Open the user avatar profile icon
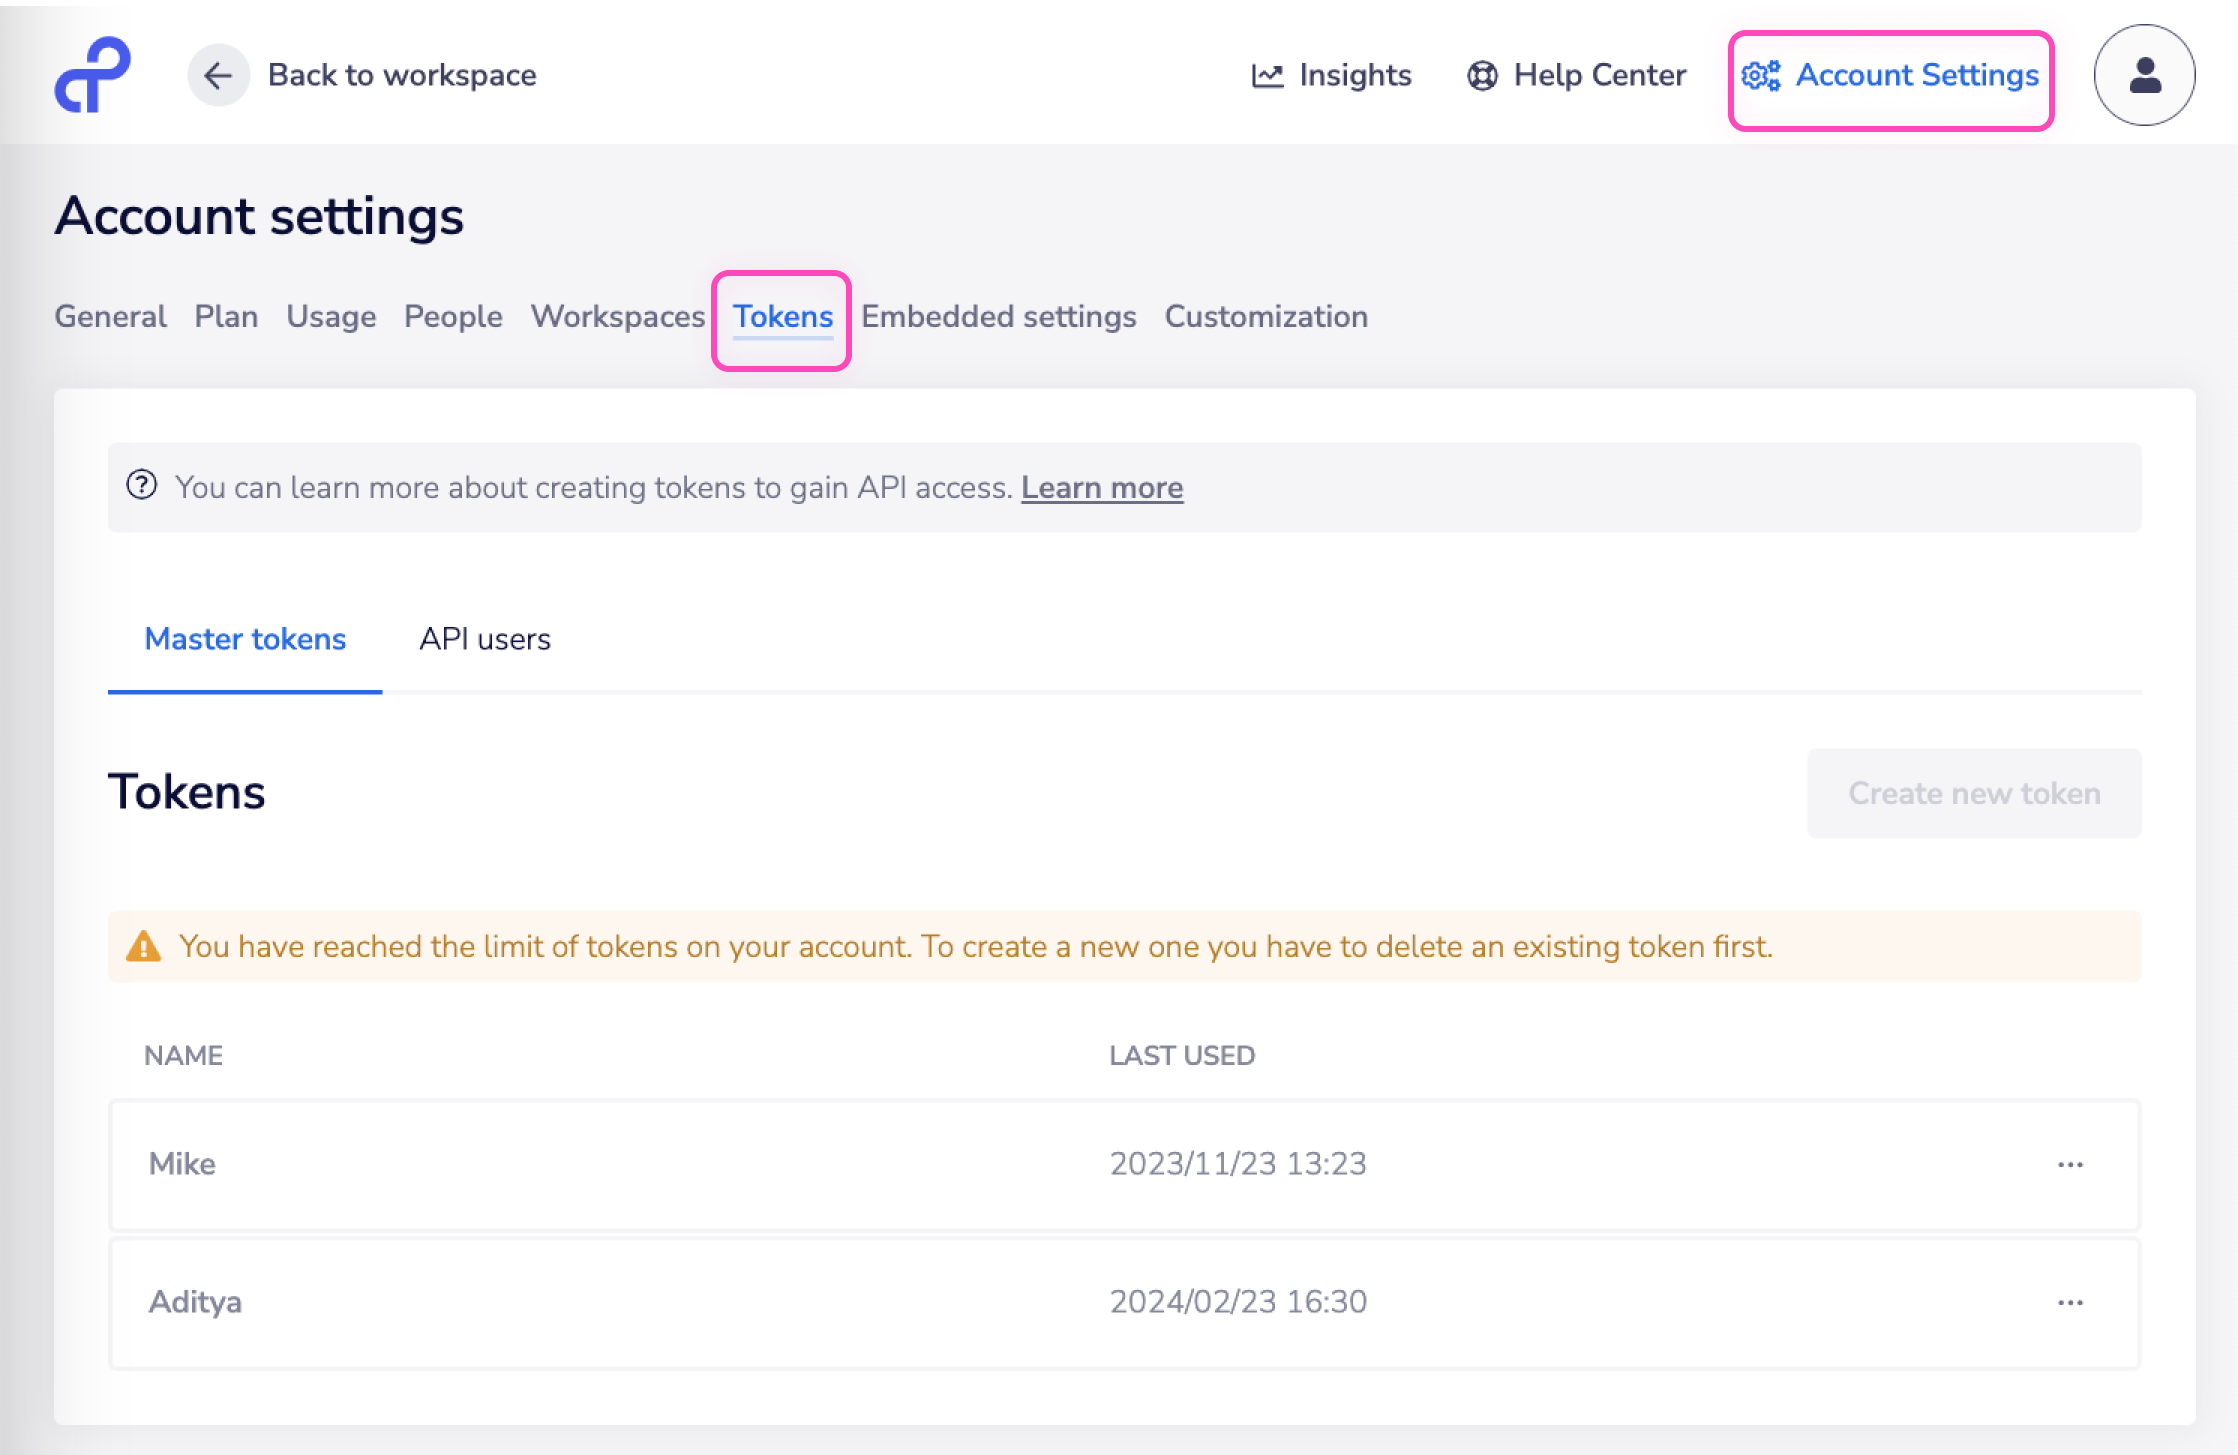2238x1455 pixels. click(2143, 76)
